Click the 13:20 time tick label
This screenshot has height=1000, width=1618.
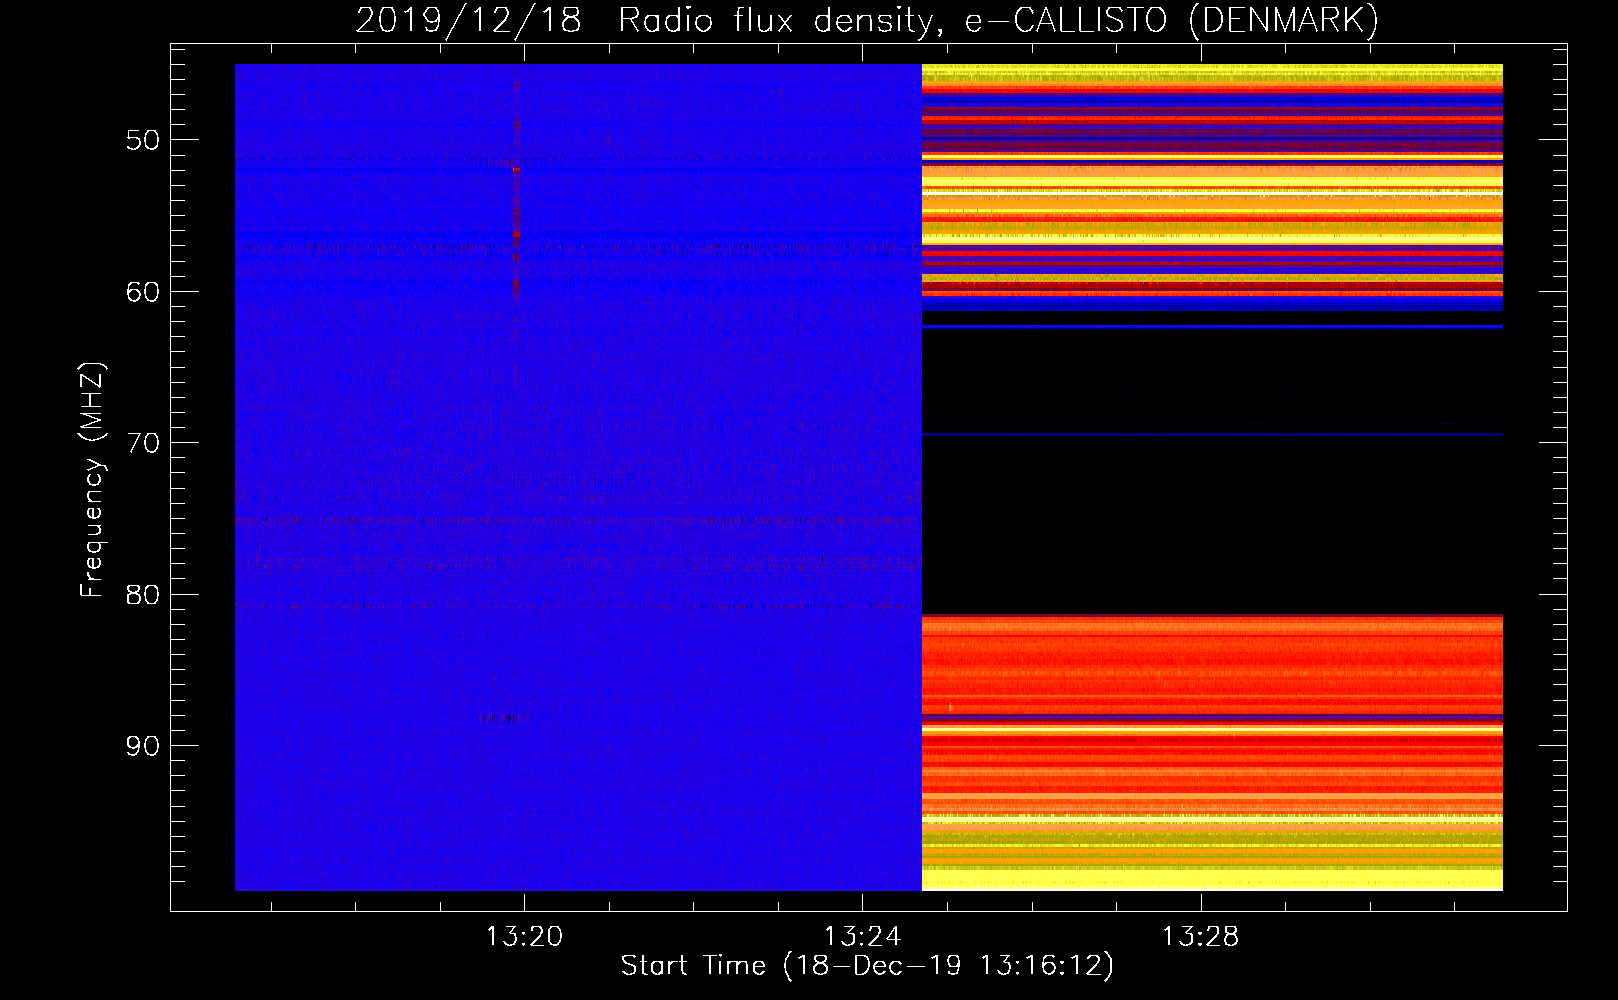click(x=524, y=937)
